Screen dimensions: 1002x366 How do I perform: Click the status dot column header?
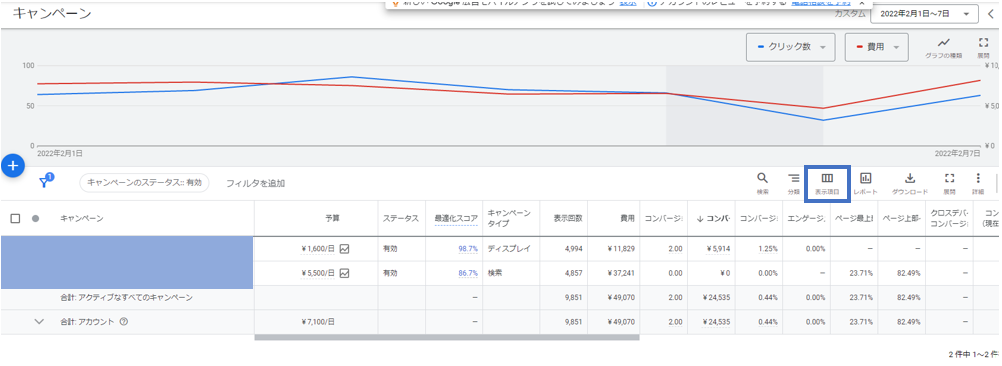pyautogui.click(x=36, y=218)
